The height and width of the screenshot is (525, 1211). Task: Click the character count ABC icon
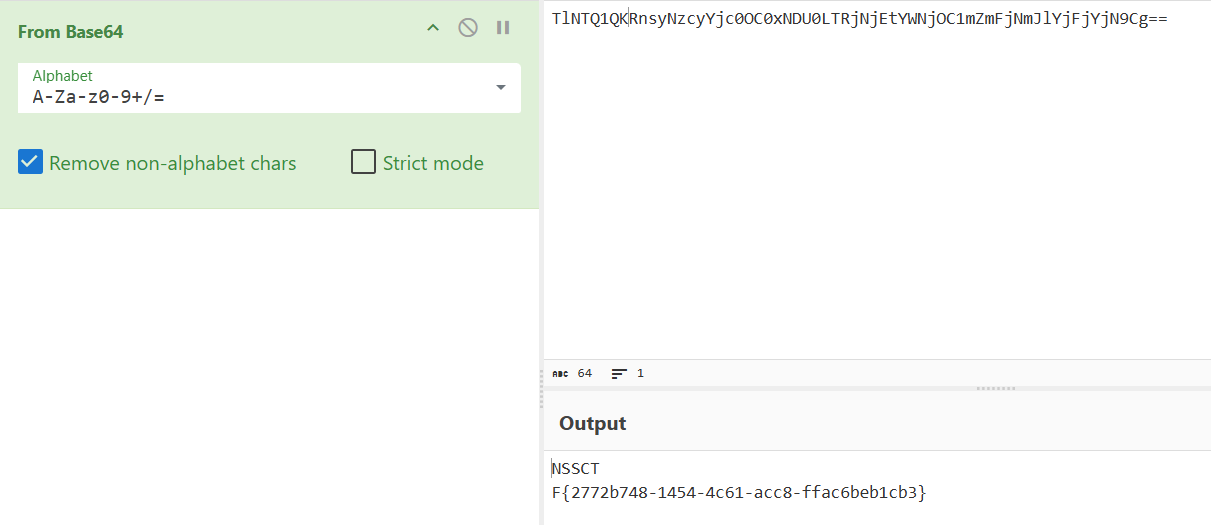(560, 373)
